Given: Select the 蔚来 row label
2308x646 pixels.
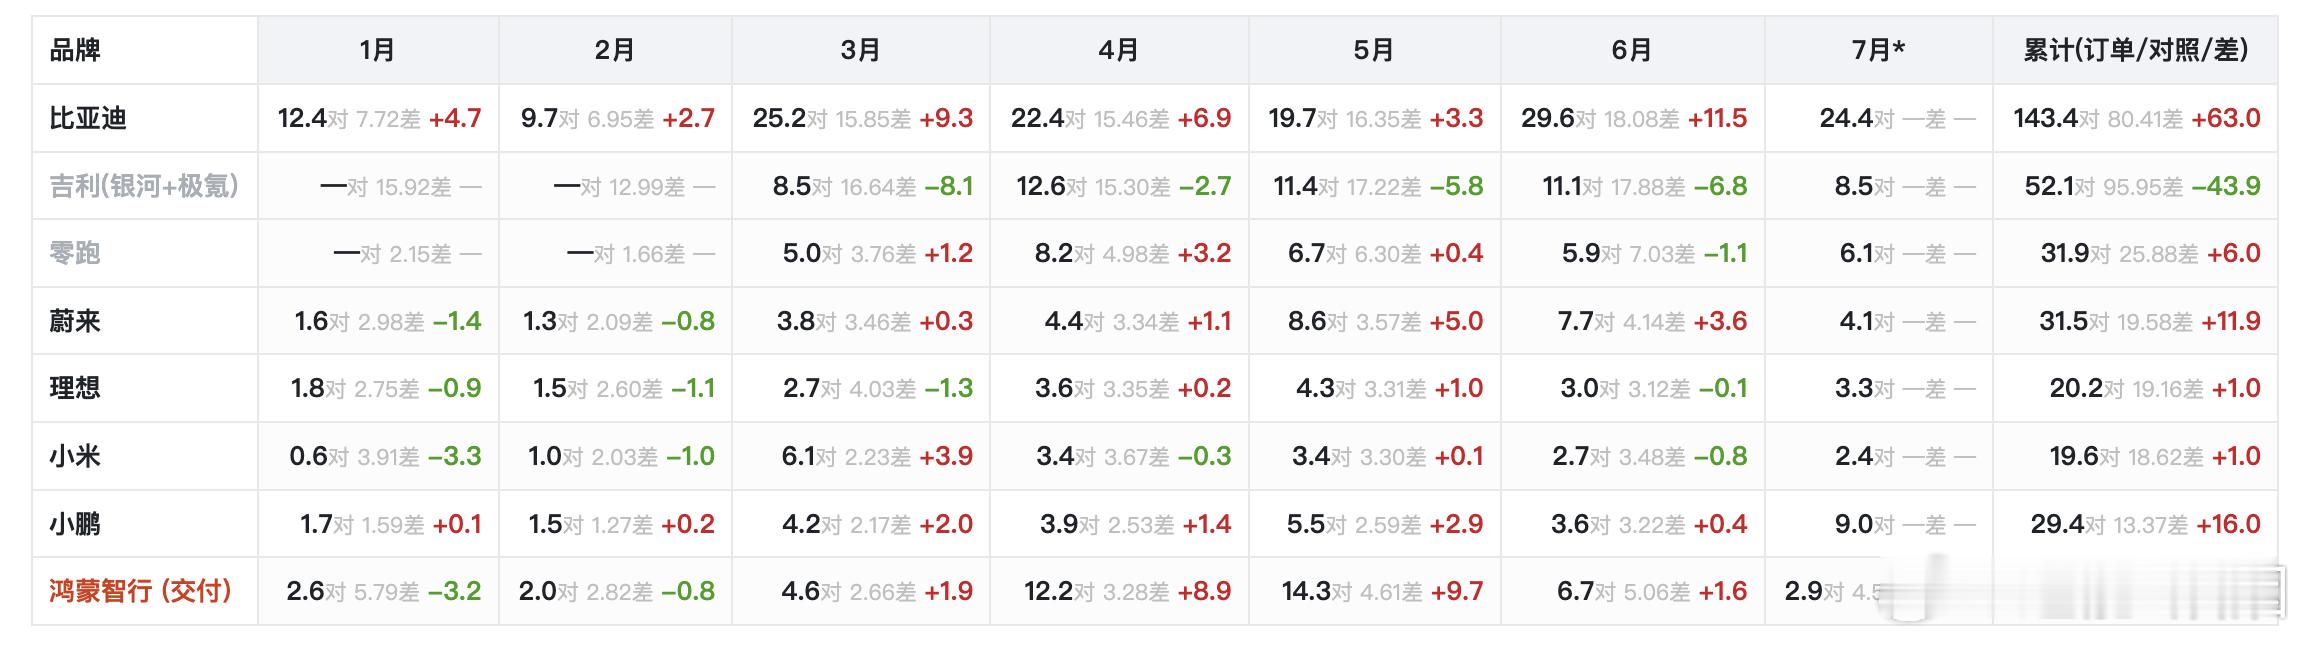Looking at the screenshot, I should [75, 321].
